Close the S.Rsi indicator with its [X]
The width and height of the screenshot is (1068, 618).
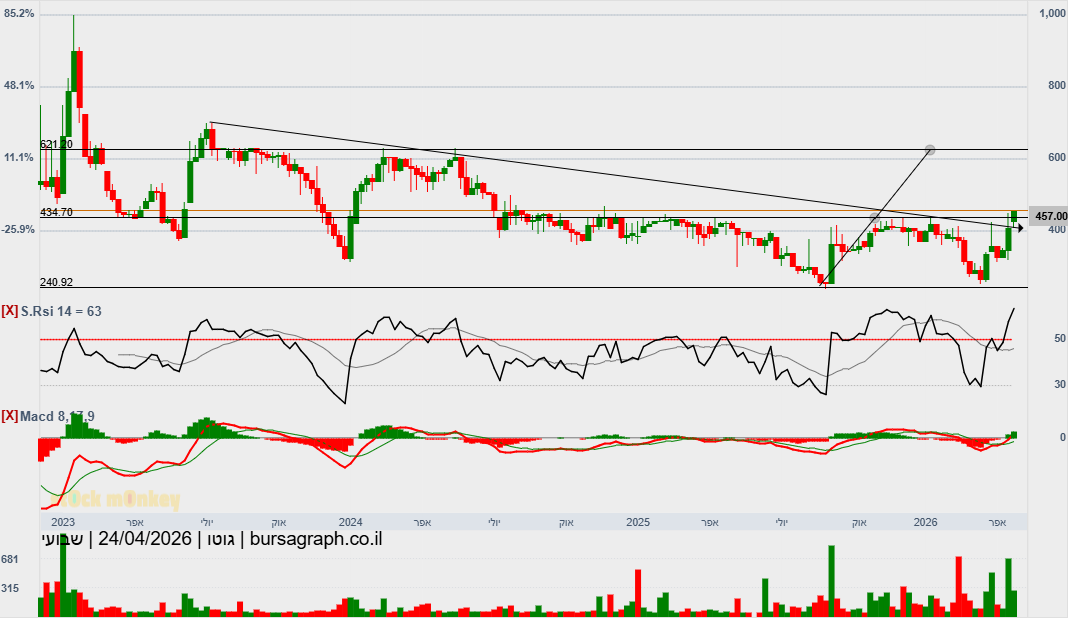(x=10, y=311)
